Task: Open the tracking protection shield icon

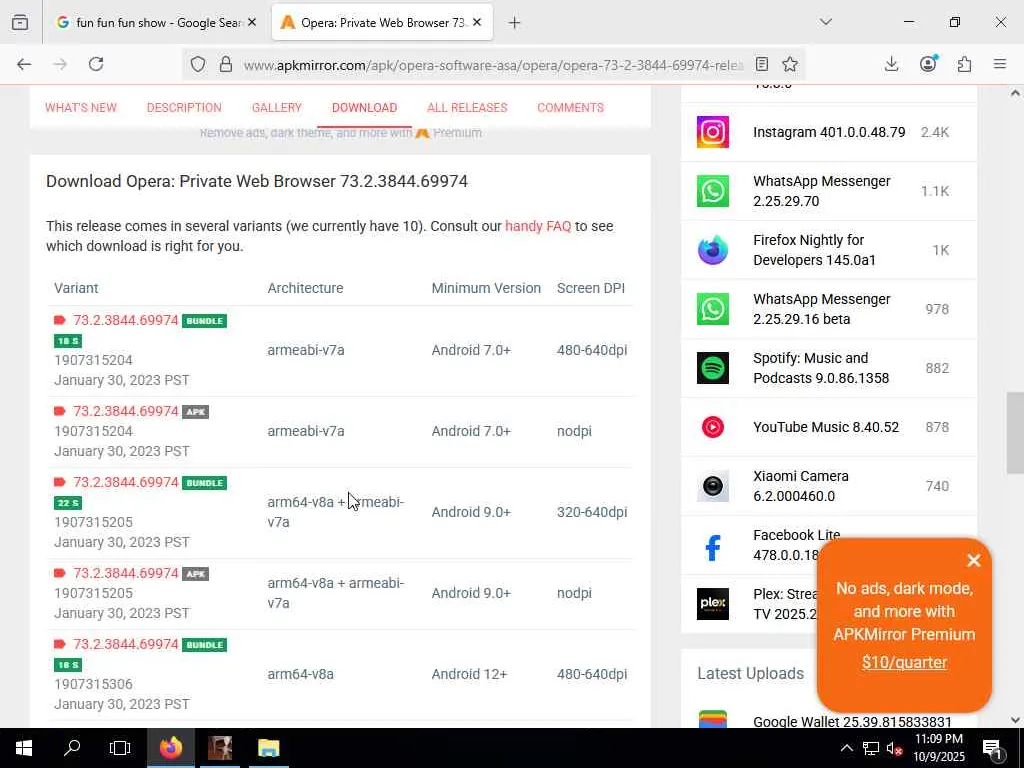Action: [198, 64]
